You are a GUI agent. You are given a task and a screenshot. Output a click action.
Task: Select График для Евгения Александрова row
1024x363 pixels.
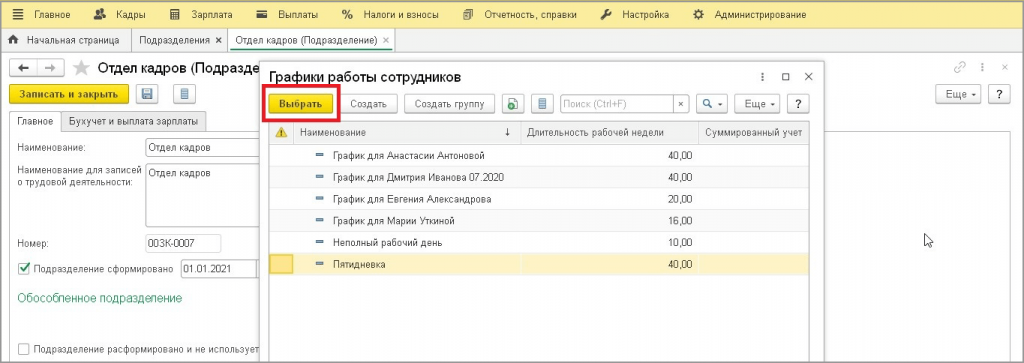pyautogui.click(x=539, y=199)
